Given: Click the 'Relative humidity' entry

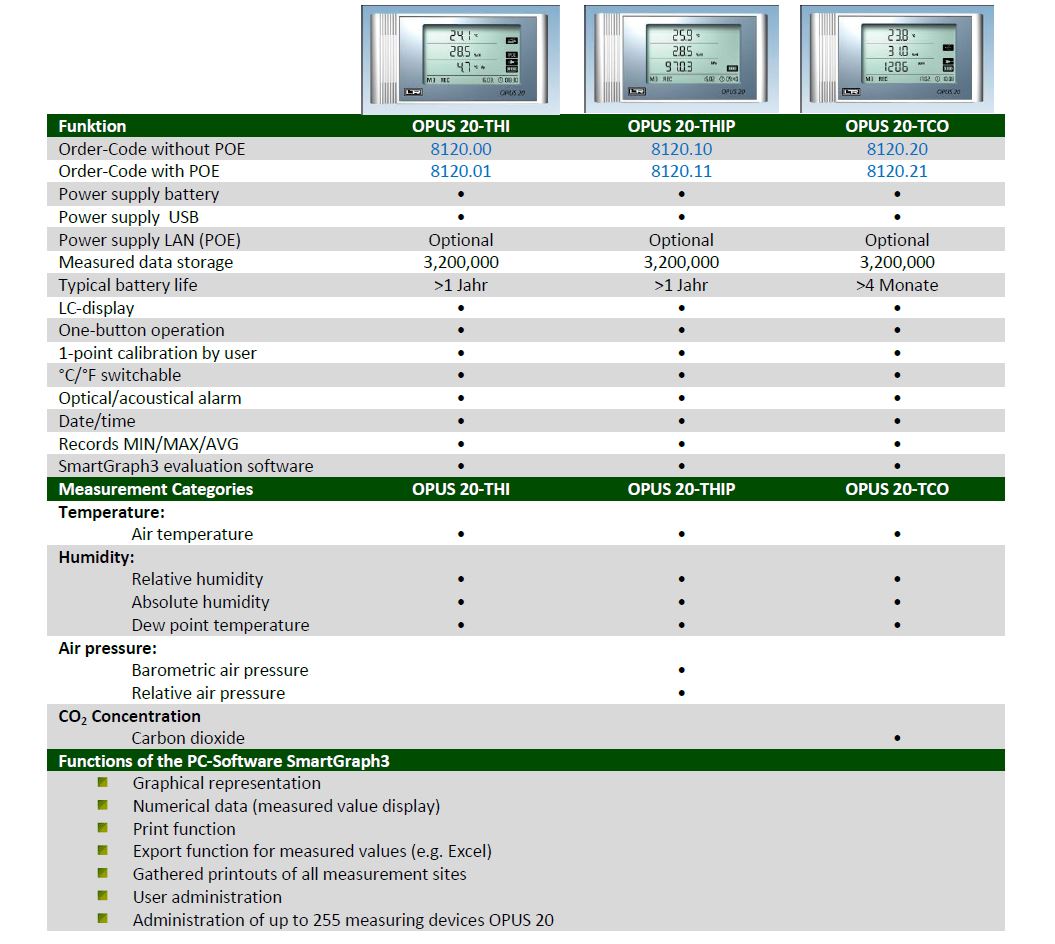Looking at the screenshot, I should 197,579.
